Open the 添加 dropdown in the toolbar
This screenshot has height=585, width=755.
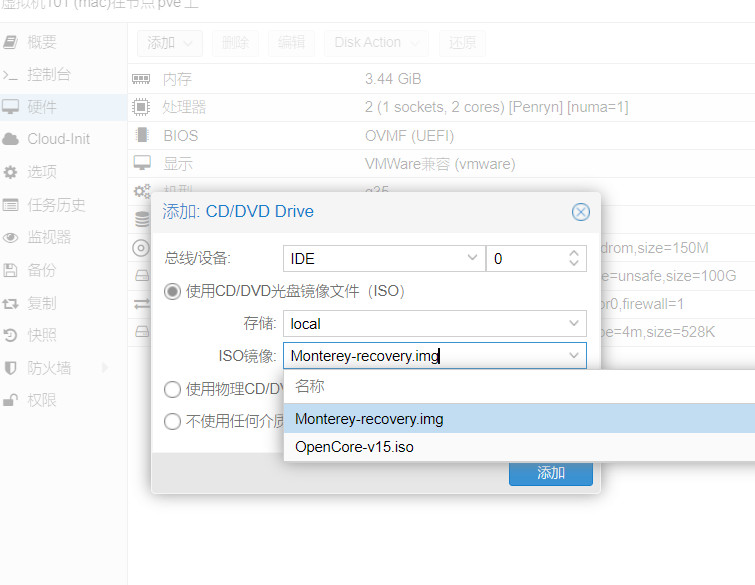(169, 43)
